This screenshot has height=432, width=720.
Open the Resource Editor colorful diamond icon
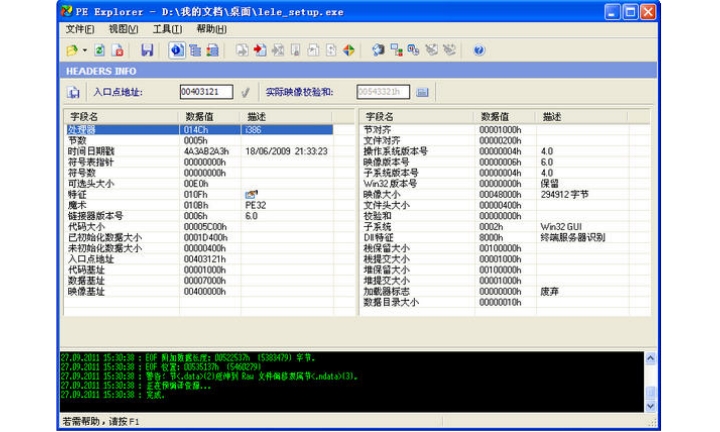click(x=349, y=50)
